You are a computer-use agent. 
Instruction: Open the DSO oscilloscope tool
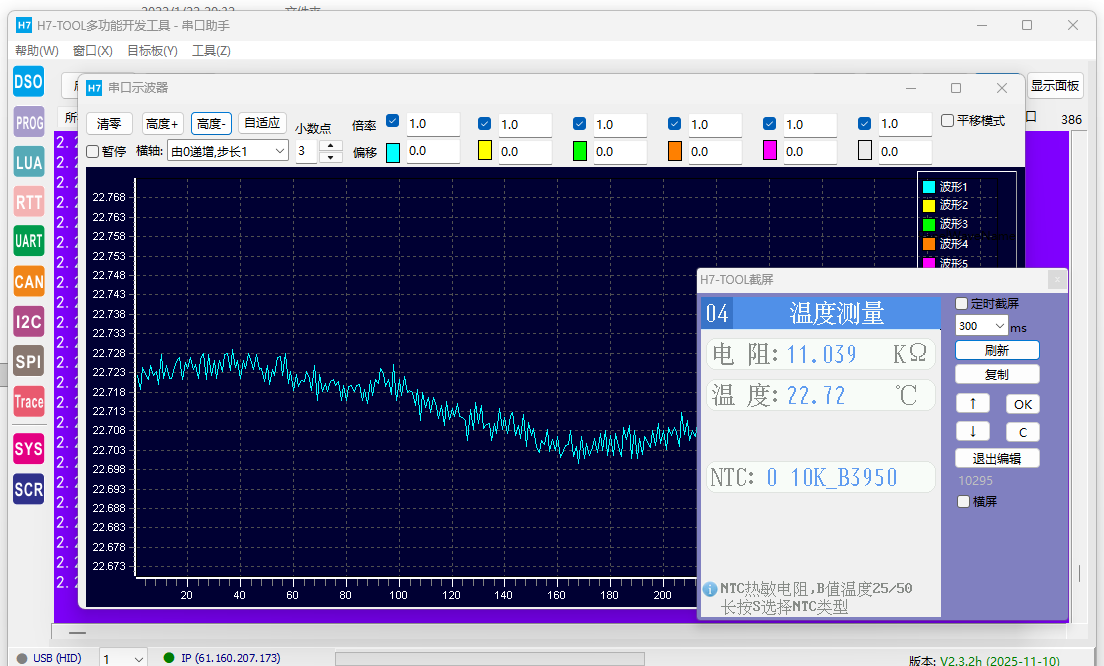click(29, 81)
